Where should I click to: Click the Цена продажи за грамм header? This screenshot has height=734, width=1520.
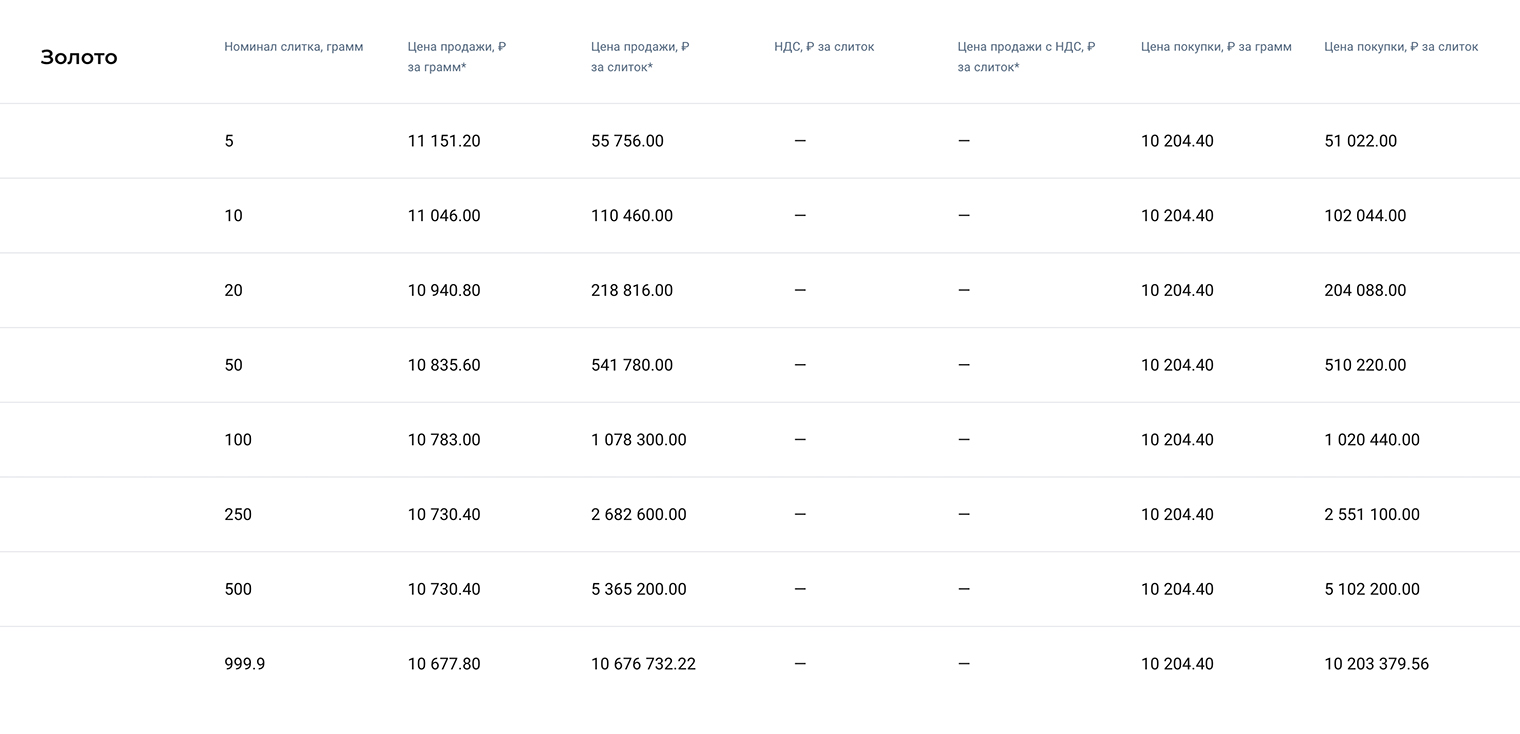point(456,57)
